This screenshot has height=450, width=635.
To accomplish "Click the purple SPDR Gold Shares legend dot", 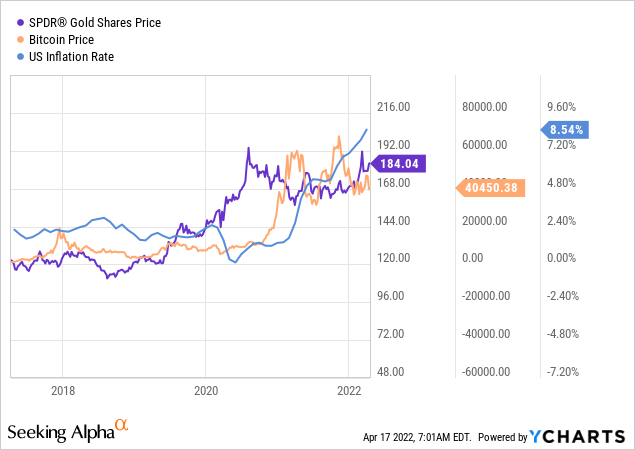I will 17,22.
